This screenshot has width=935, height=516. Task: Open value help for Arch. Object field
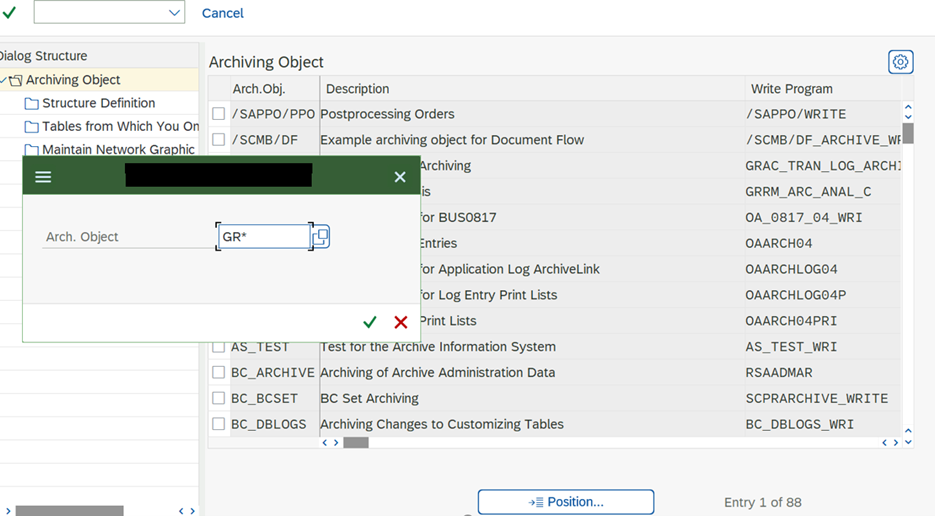pyautogui.click(x=321, y=236)
